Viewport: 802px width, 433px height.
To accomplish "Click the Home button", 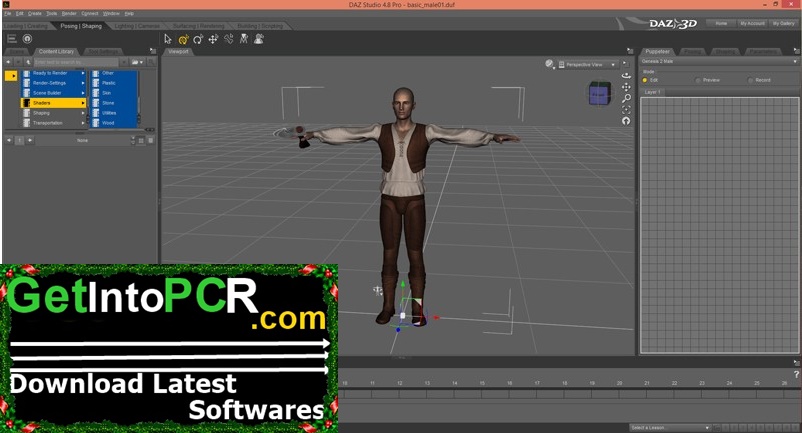I will tap(721, 24).
